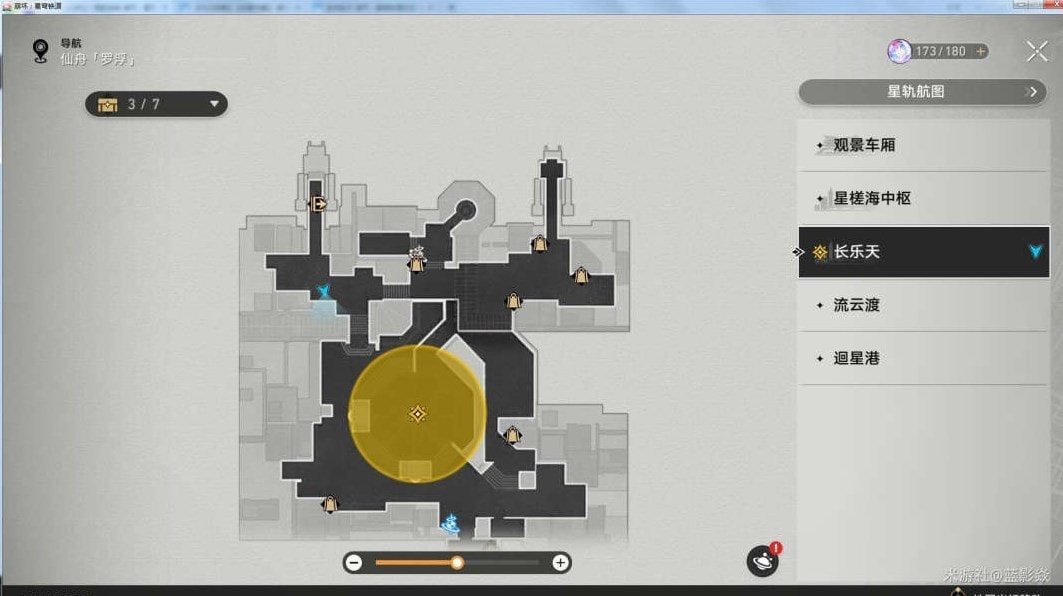Click the map zoom slider handle
Image resolution: width=1063 pixels, height=596 pixels.
(457, 562)
